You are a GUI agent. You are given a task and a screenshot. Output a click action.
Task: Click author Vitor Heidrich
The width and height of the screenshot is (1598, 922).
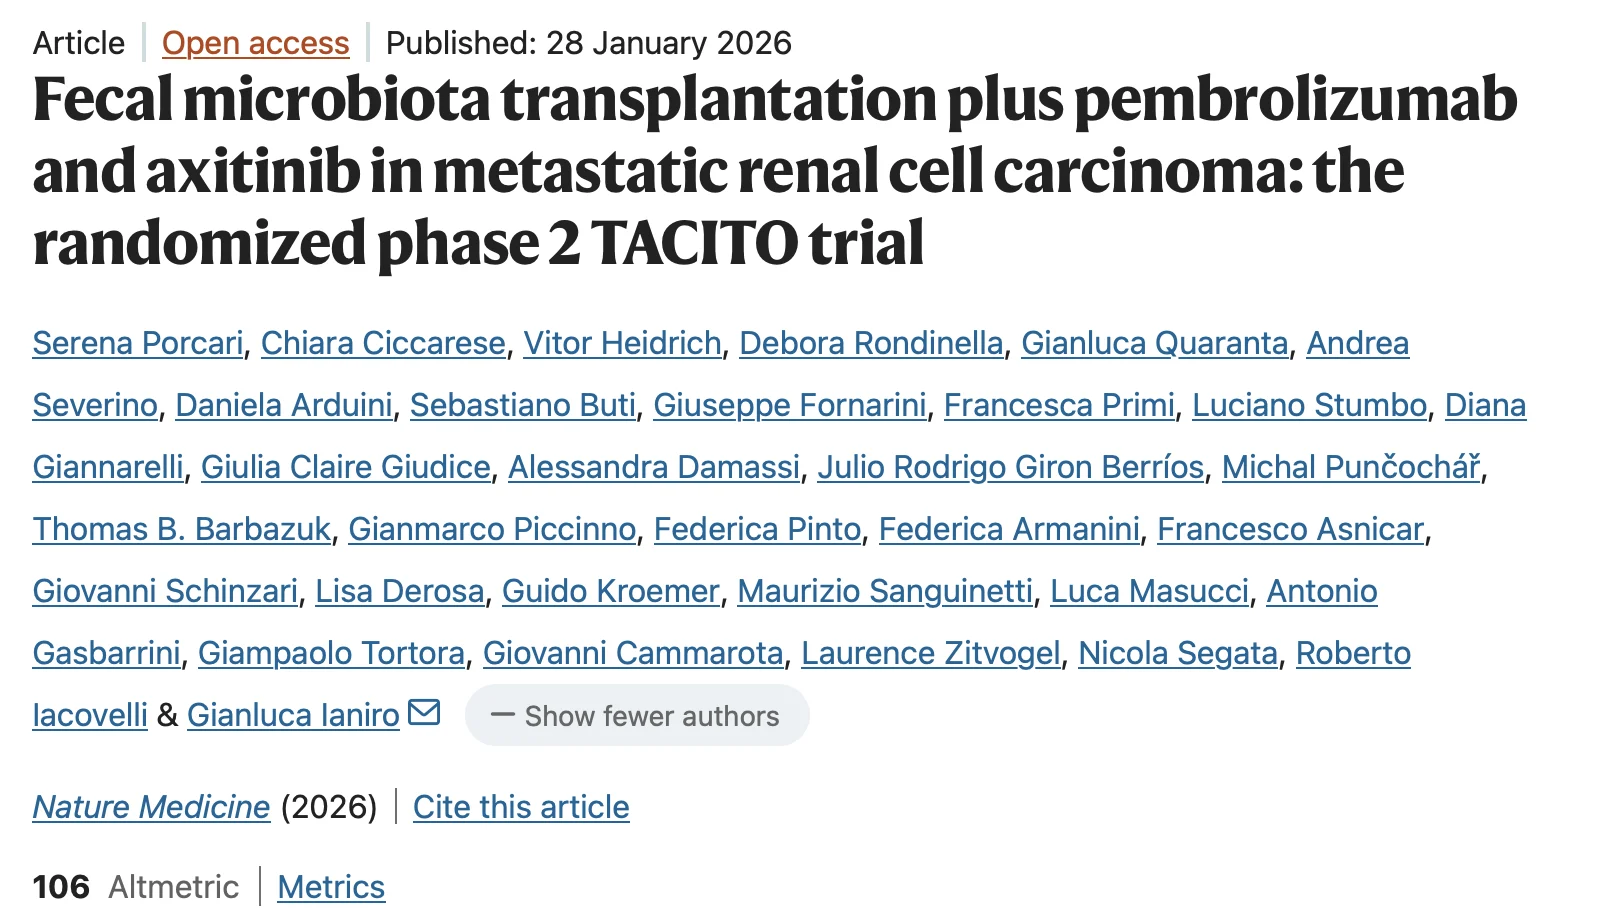coord(622,343)
